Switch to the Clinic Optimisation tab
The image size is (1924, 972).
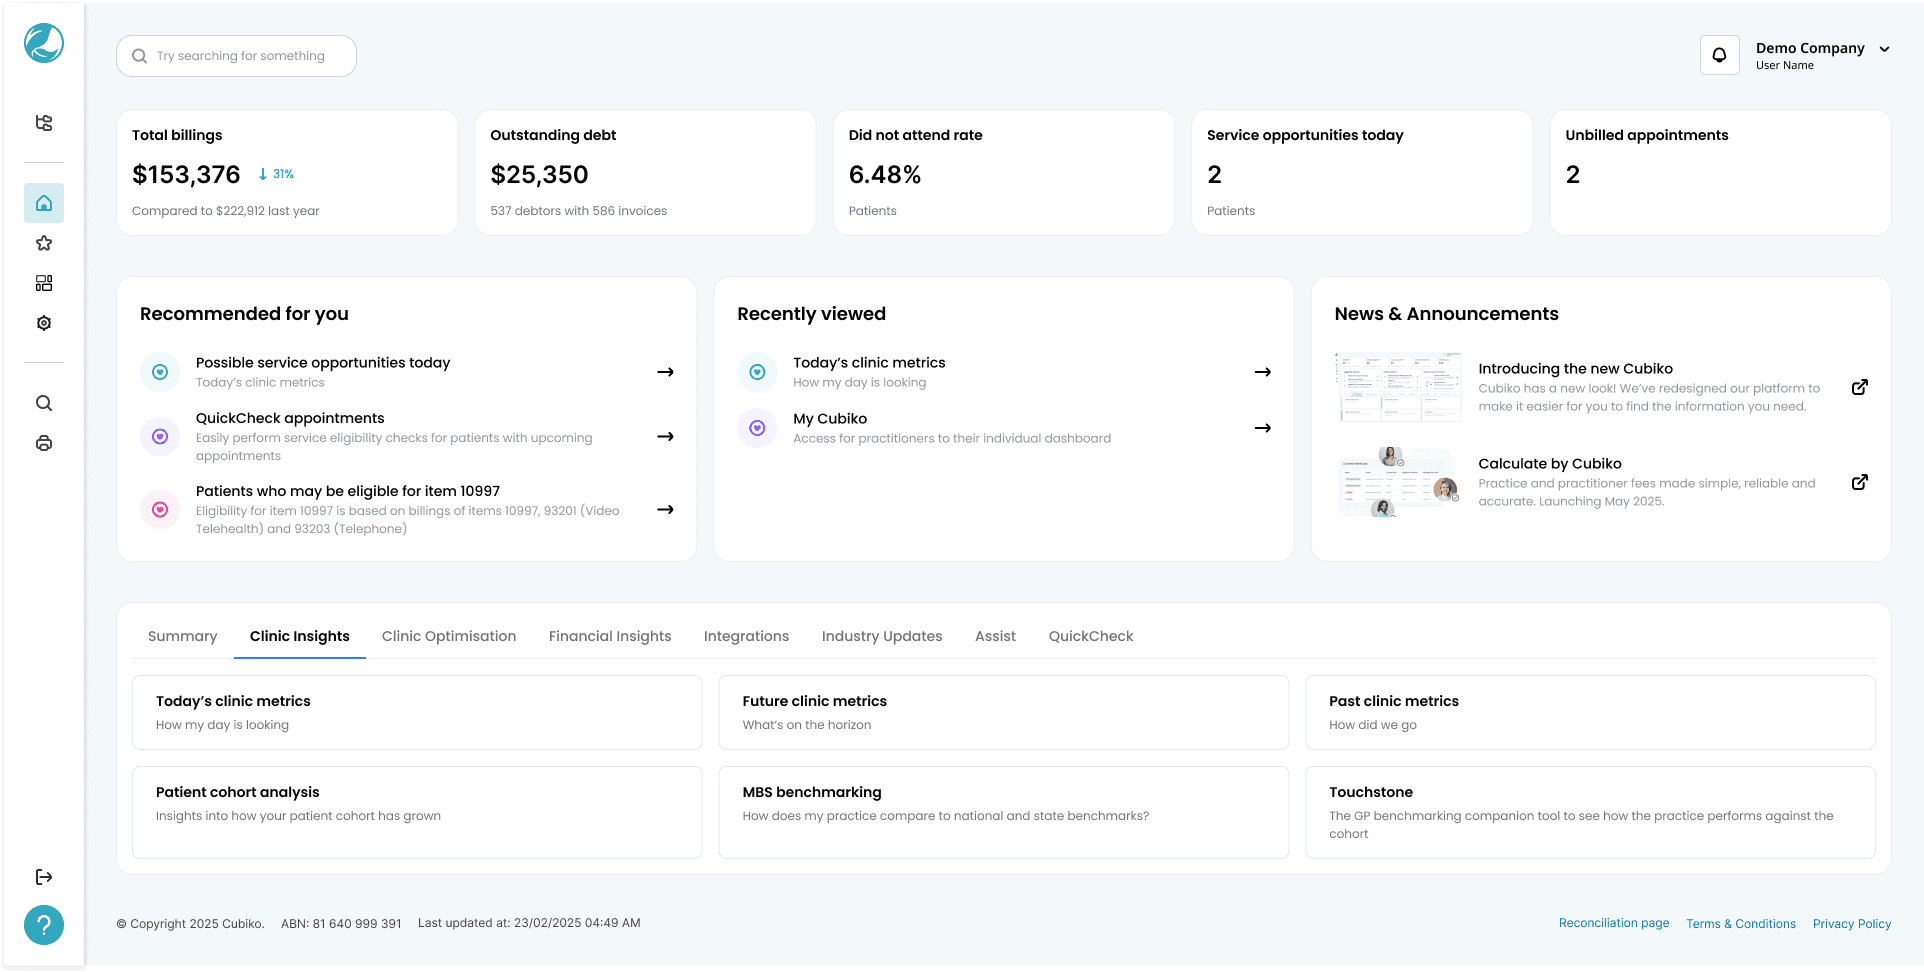449,636
